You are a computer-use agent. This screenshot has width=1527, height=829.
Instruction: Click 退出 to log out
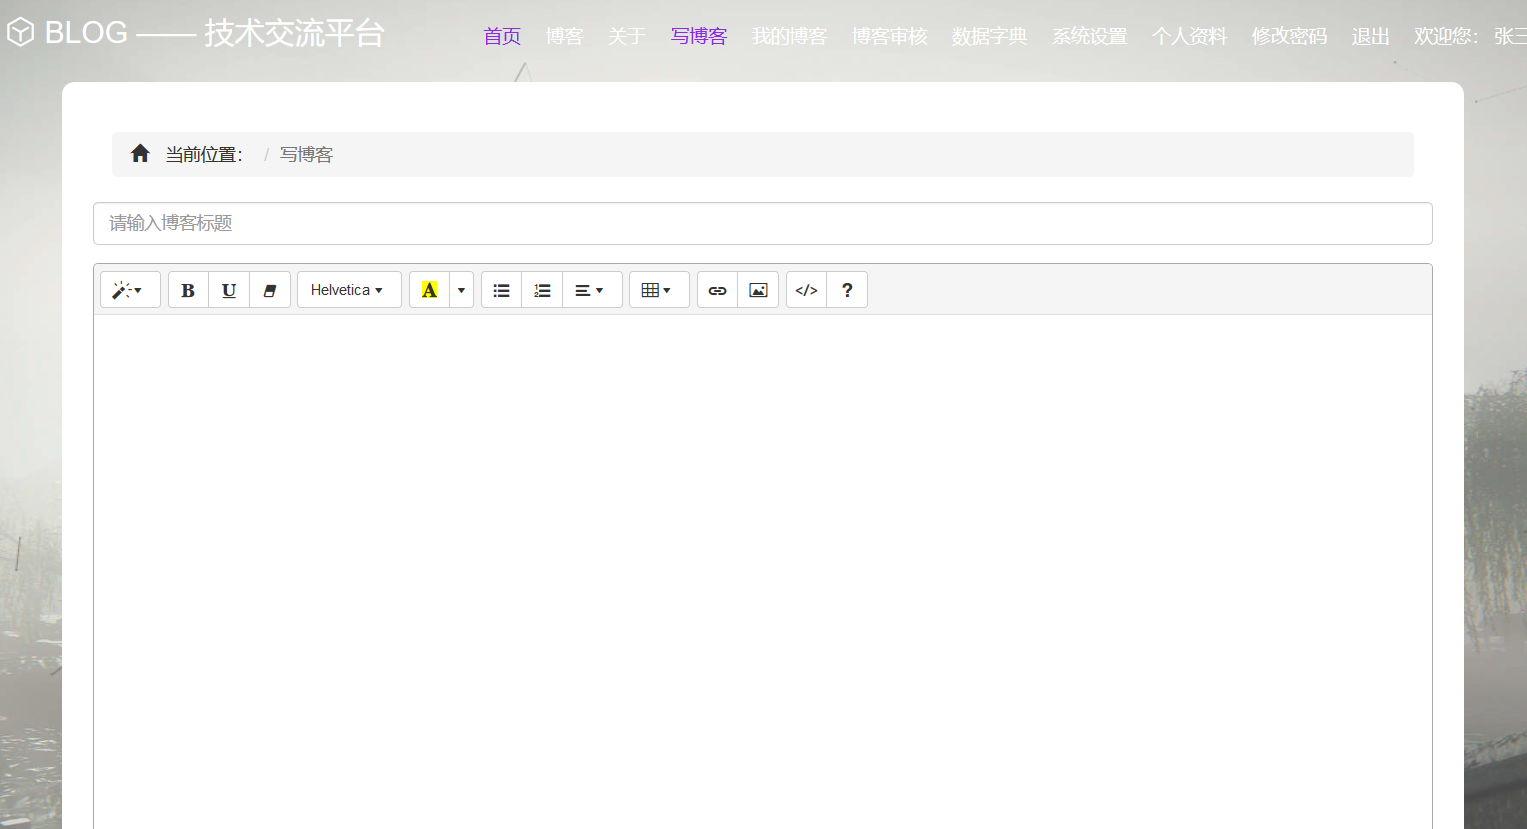(x=1370, y=36)
